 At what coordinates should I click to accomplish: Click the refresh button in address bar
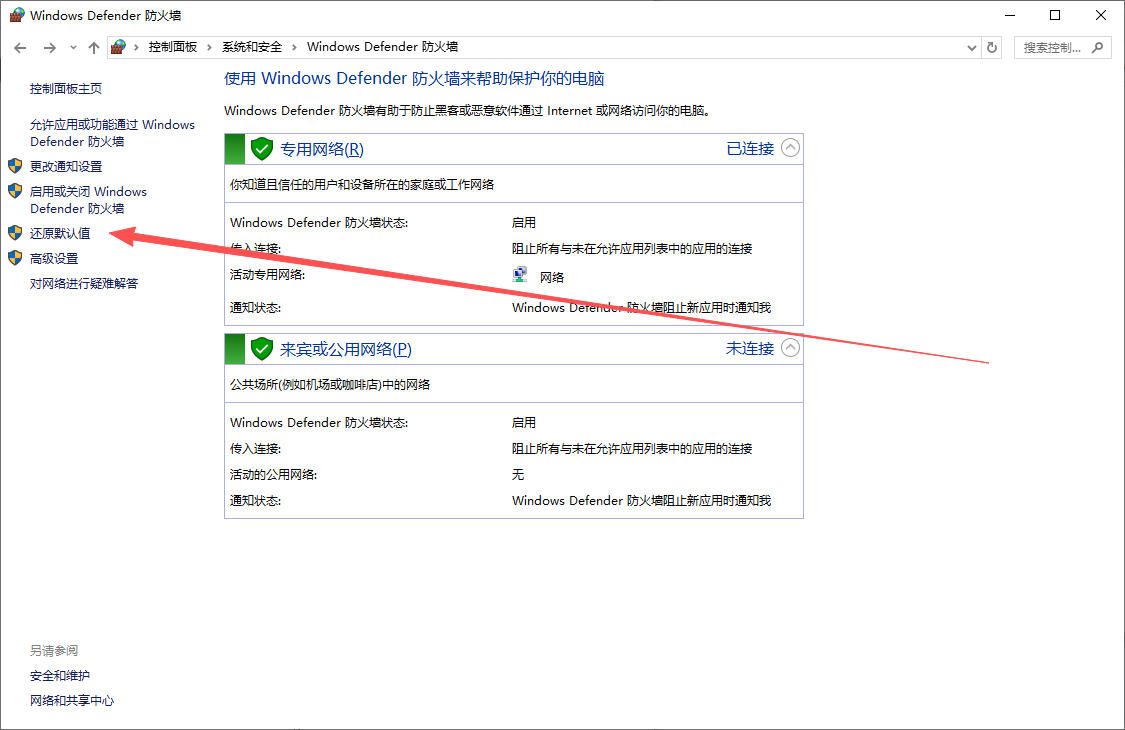992,47
